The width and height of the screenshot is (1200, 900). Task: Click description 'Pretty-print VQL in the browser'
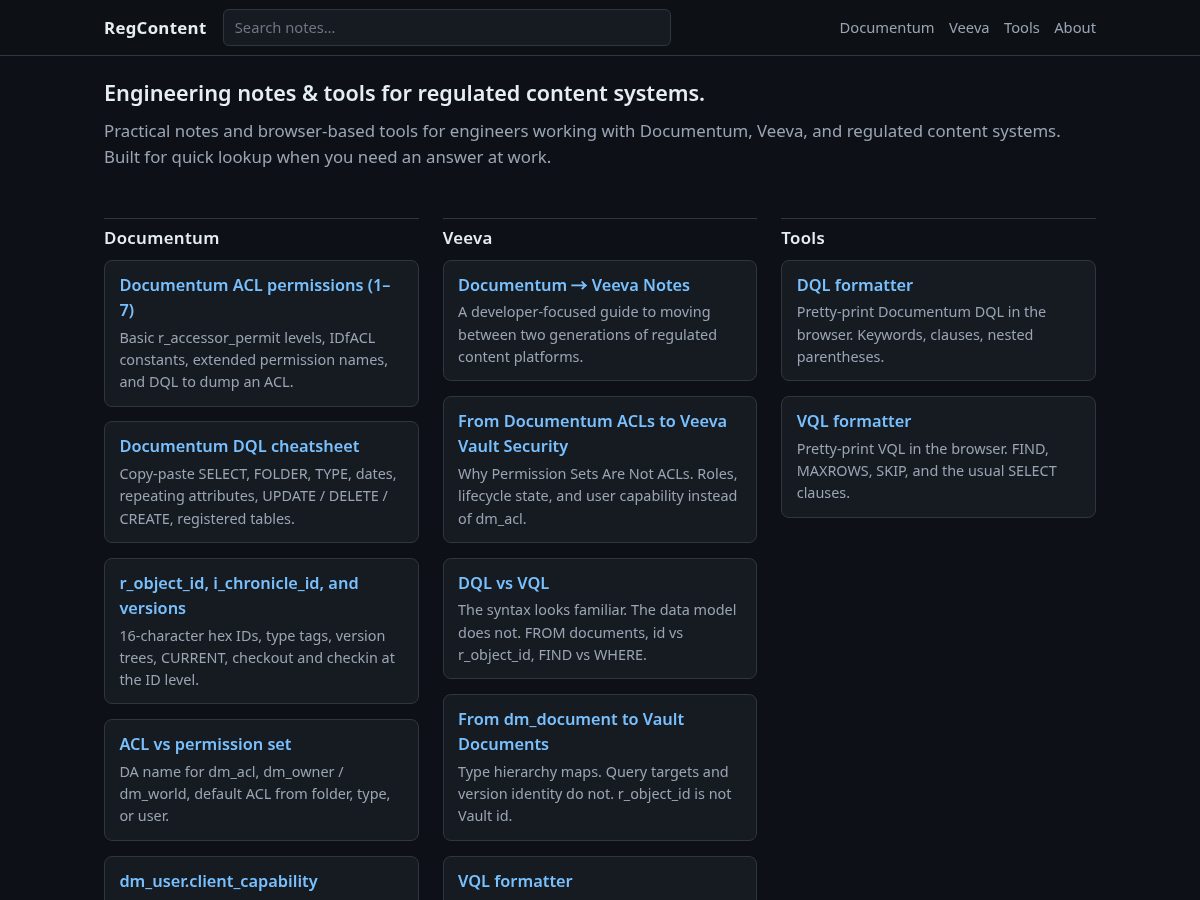(927, 471)
